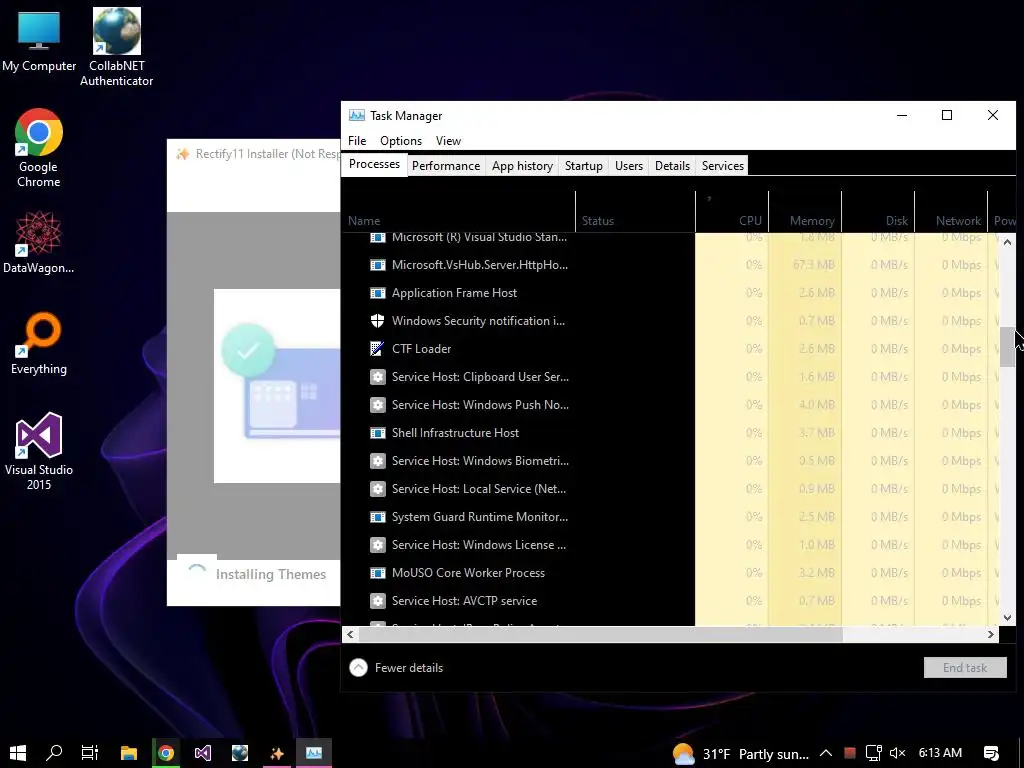Switch to the App history tab

coord(522,166)
